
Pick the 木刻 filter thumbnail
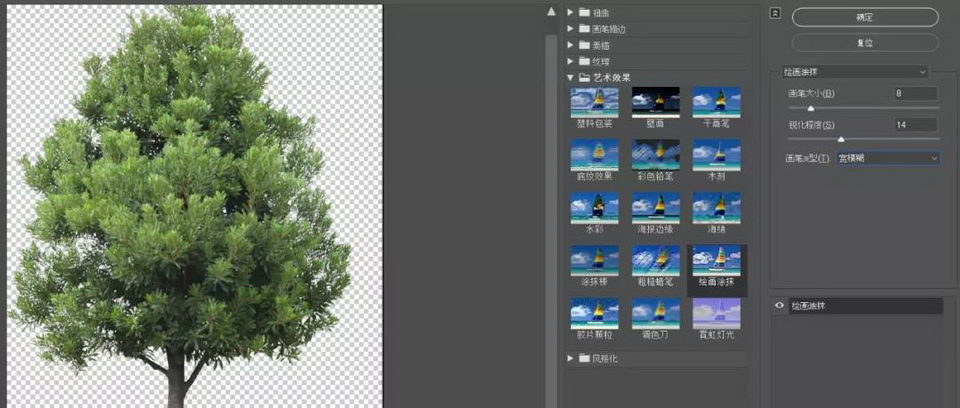coord(716,154)
